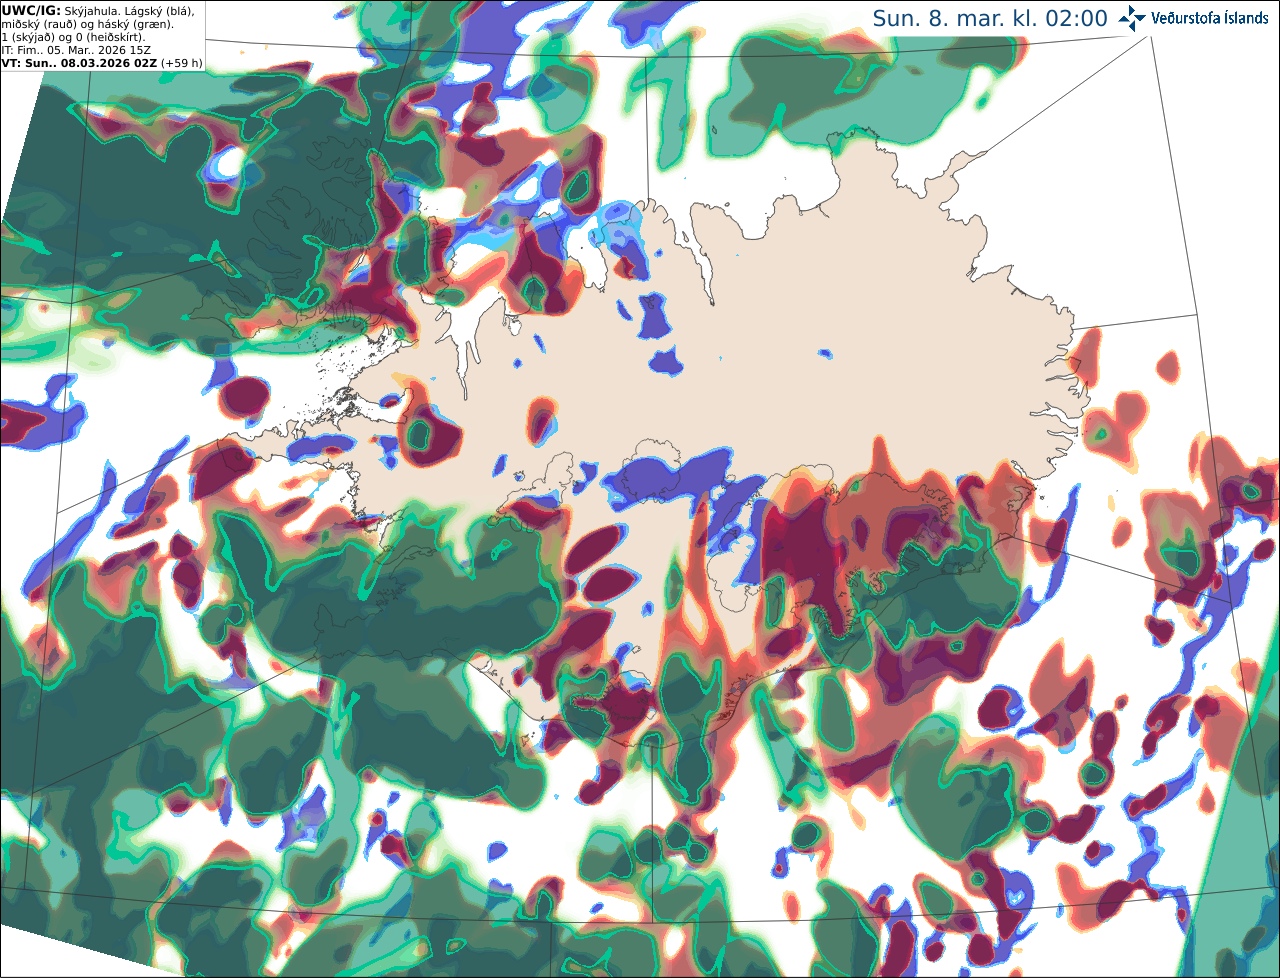This screenshot has width=1280, height=978.
Task: Click the Veðurstofa Íslands text
Action: point(1210,18)
